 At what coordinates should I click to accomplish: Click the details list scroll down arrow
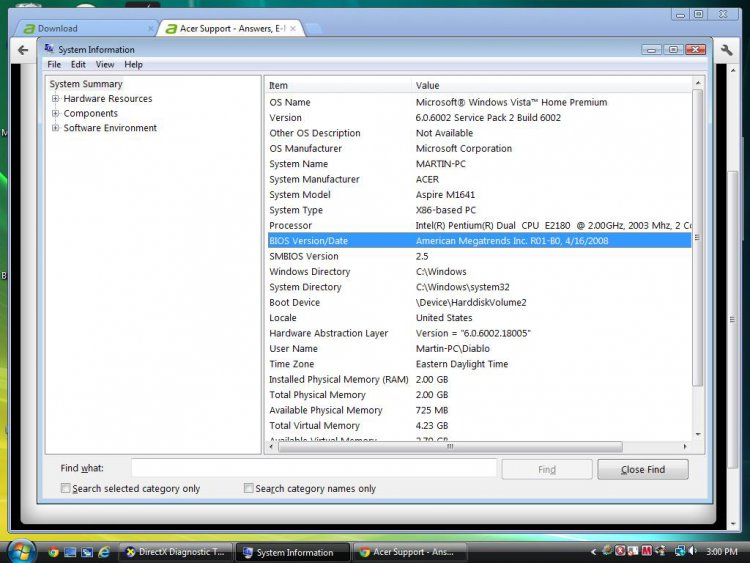click(x=698, y=434)
